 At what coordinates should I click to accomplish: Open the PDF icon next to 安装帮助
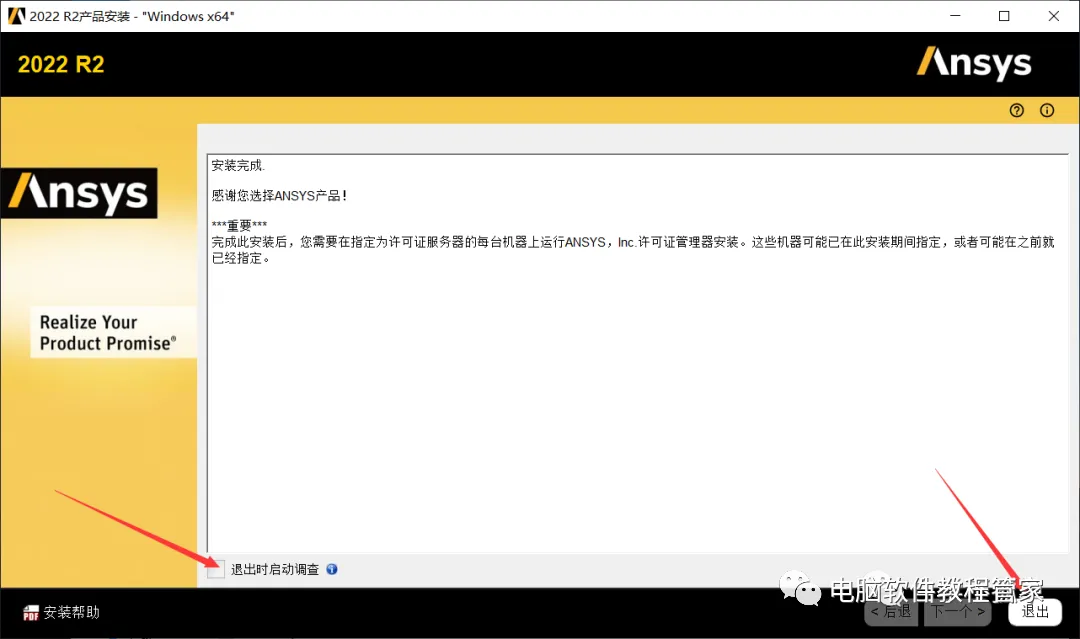pyautogui.click(x=31, y=612)
